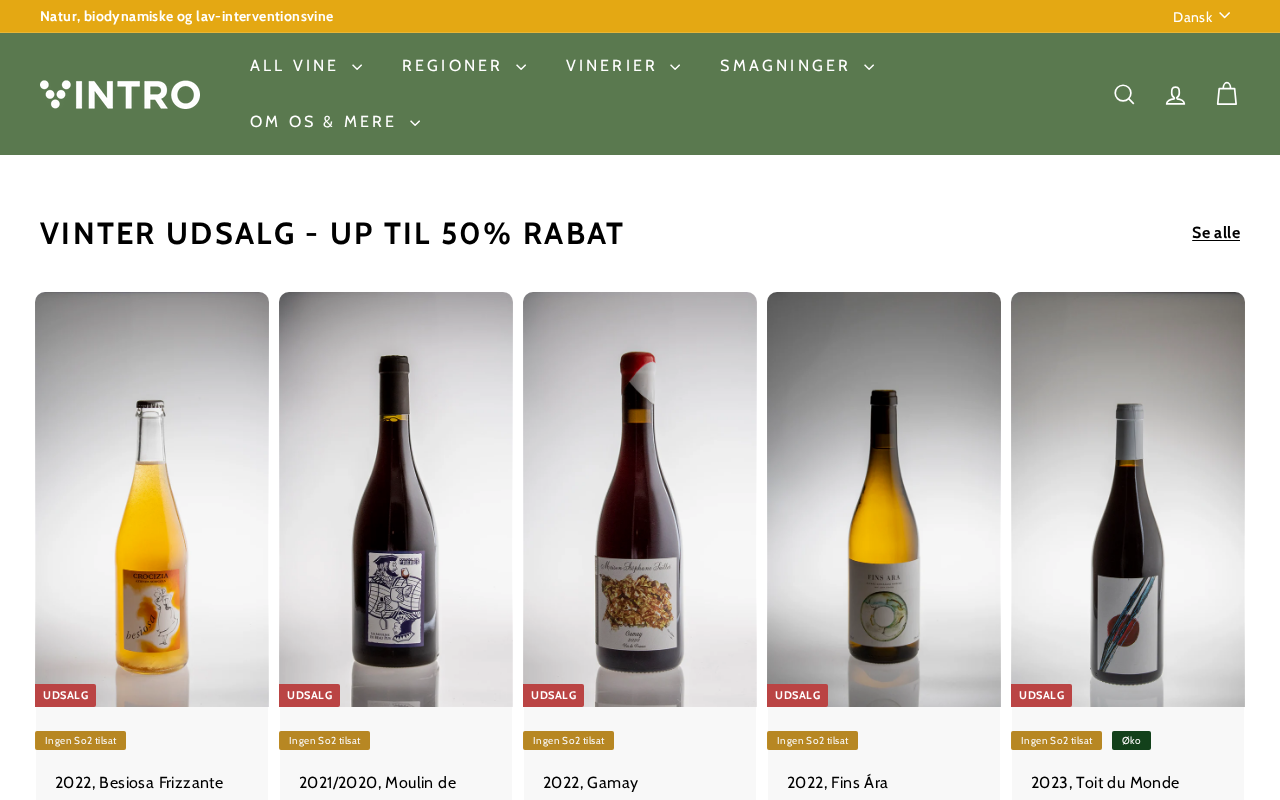Open the shopping bag cart icon
This screenshot has height=800, width=1280.
coord(1227,94)
